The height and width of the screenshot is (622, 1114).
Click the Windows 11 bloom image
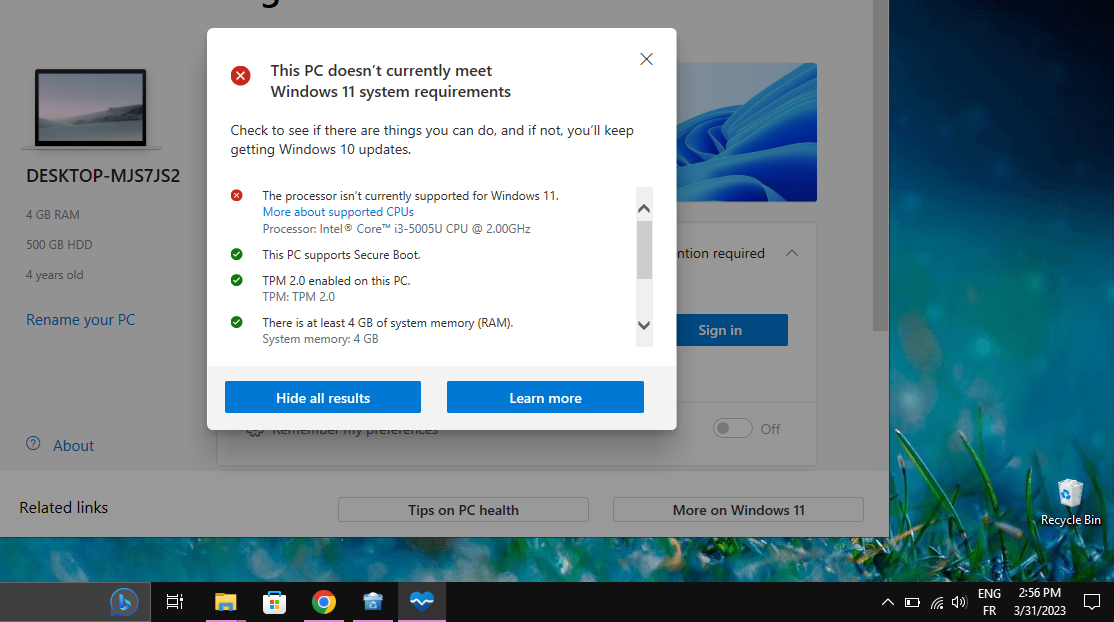[746, 132]
